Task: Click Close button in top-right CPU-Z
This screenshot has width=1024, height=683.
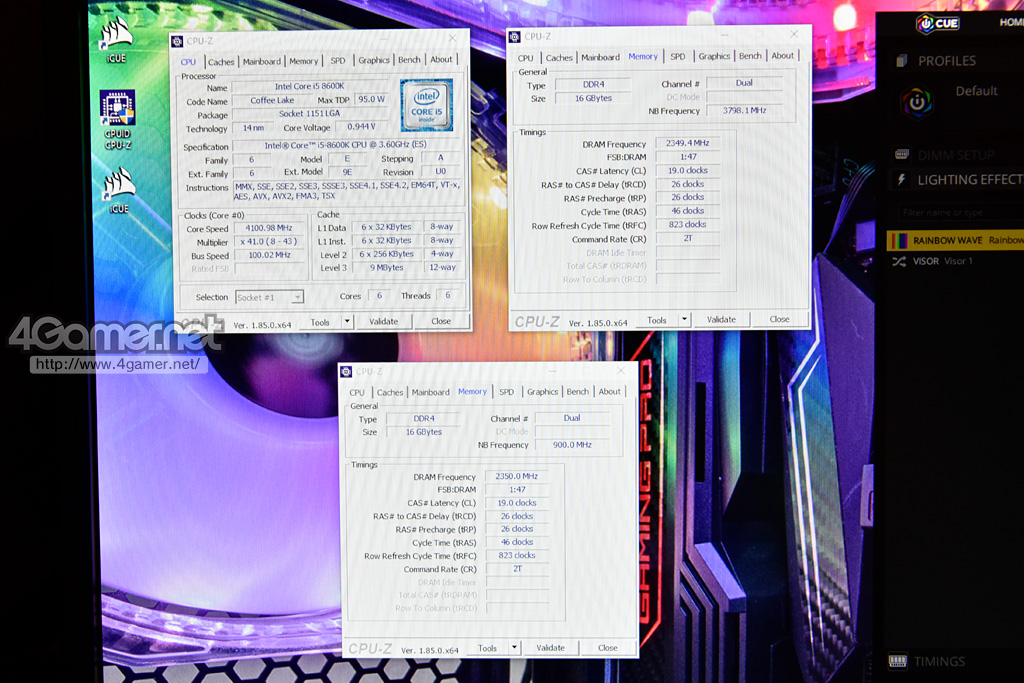Action: pos(779,319)
